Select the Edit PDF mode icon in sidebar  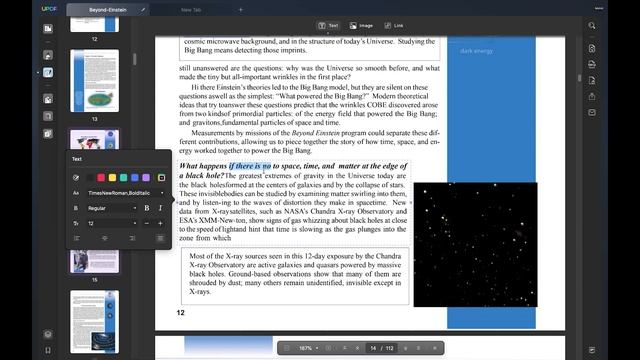coord(48,73)
